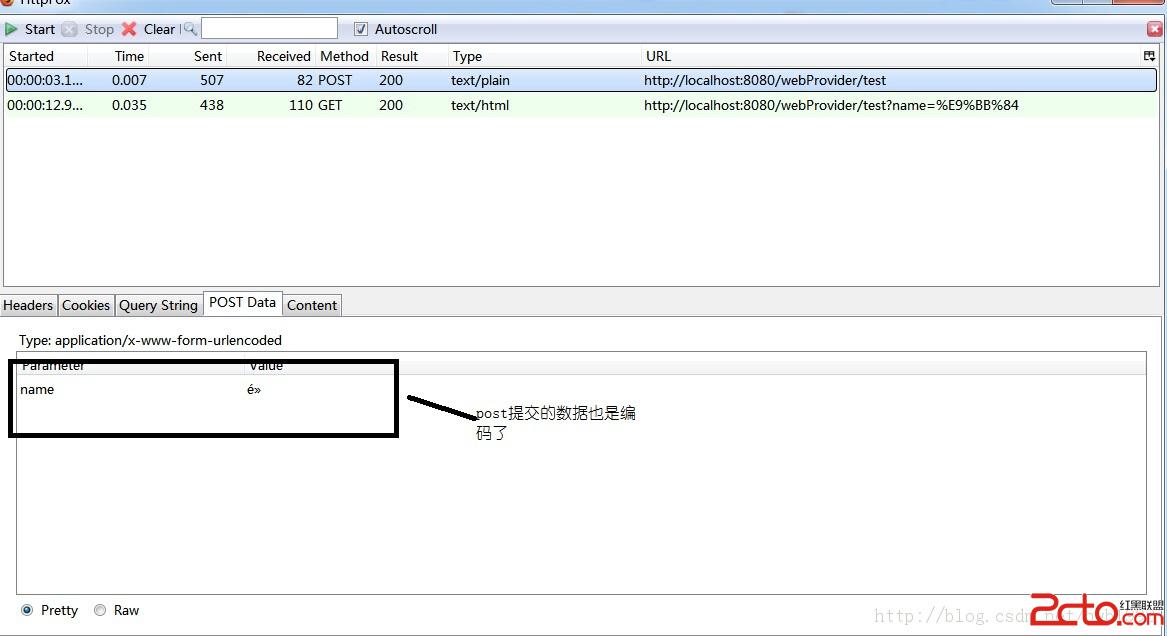Close the HttpFox panel with red X
Viewport: 1167px width, 636px height.
[1154, 29]
